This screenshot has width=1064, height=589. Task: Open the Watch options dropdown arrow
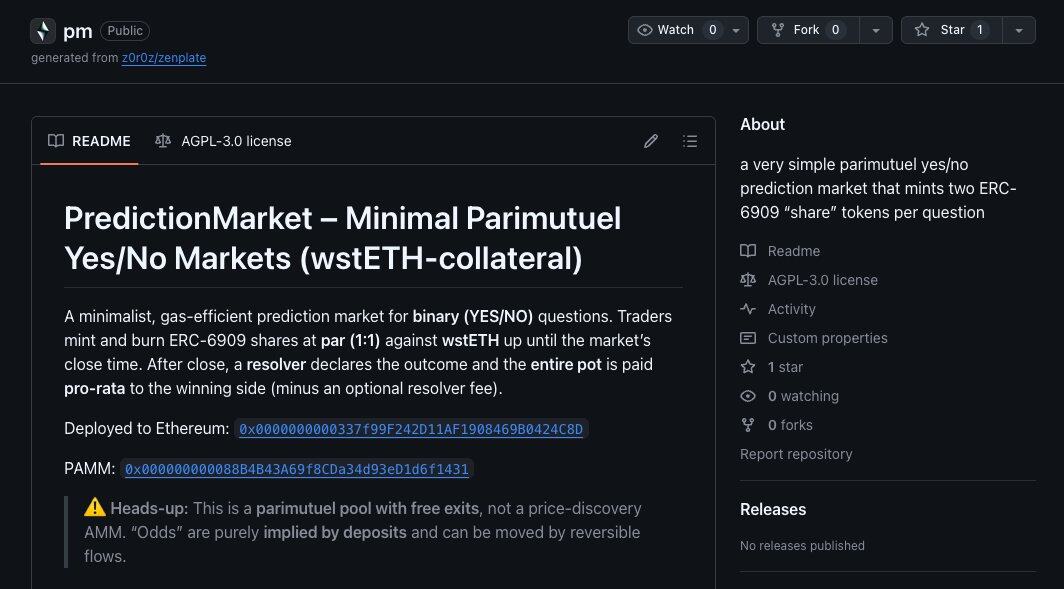click(x=736, y=30)
